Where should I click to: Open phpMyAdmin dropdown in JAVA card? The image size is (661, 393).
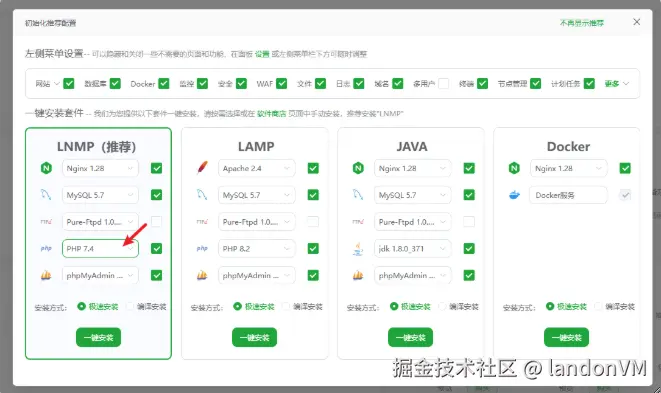click(x=412, y=275)
